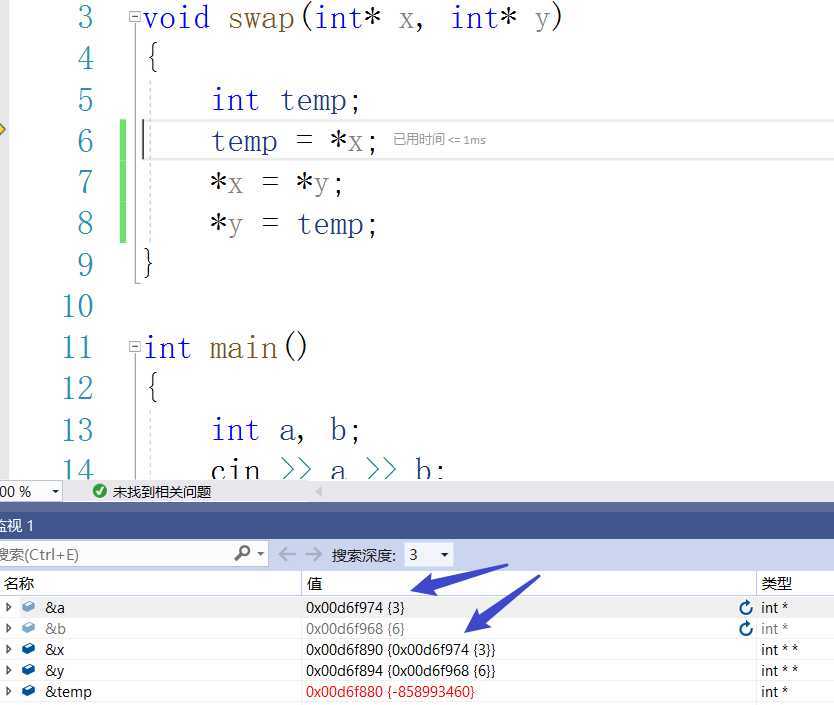Click the watch search magnifier icon
834x705 pixels.
click(x=243, y=553)
